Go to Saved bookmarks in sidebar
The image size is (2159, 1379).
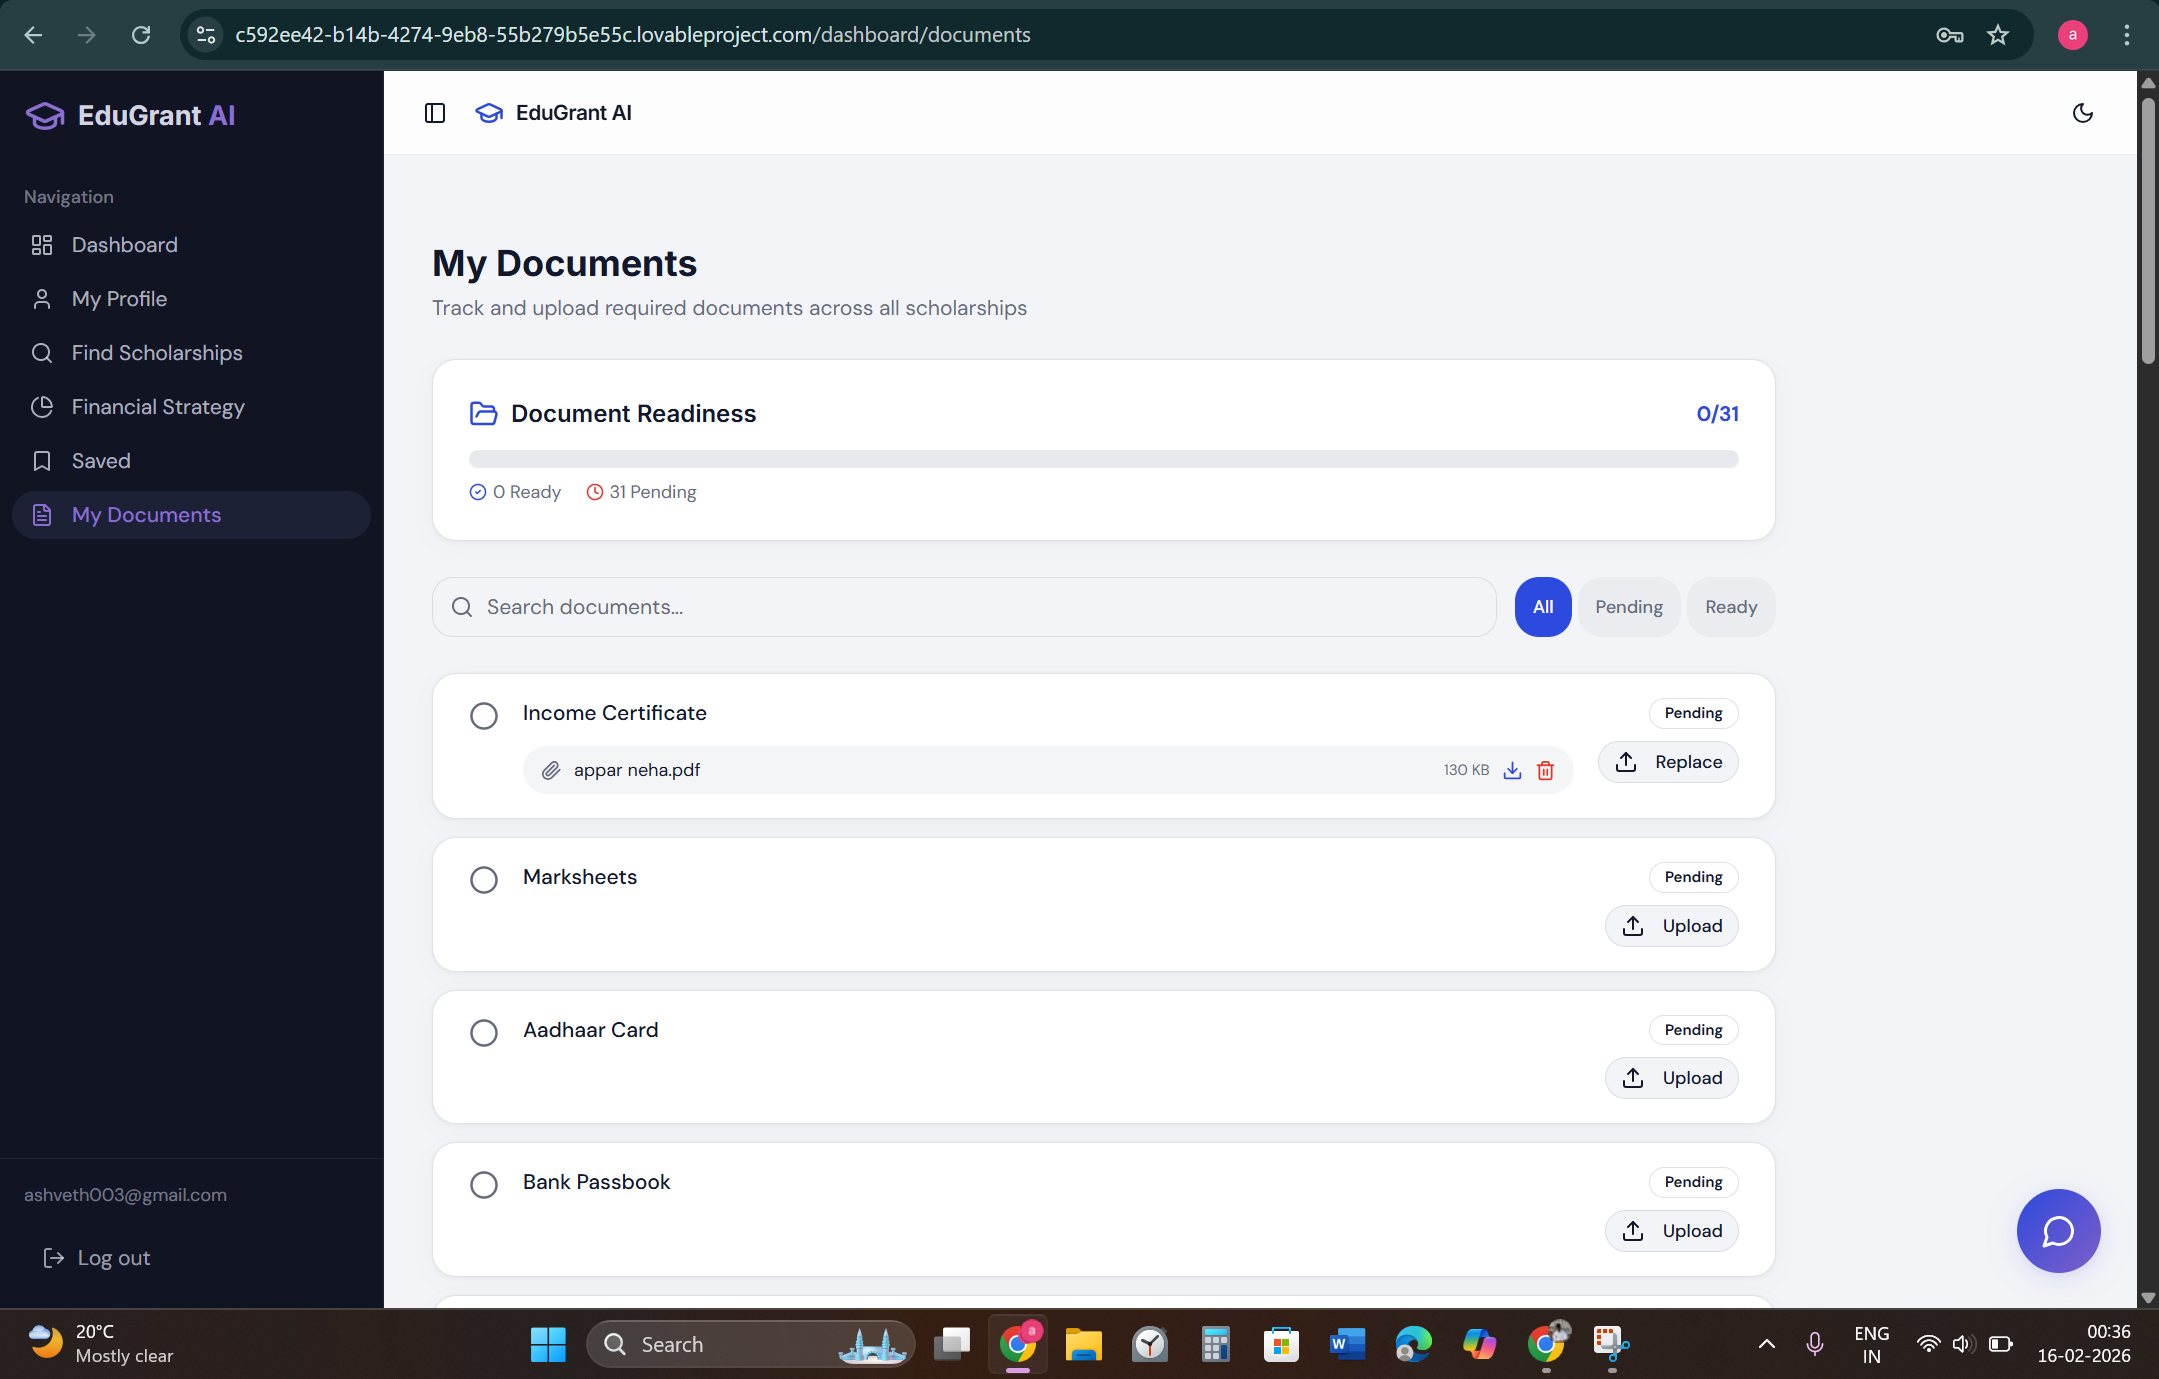[x=101, y=461]
